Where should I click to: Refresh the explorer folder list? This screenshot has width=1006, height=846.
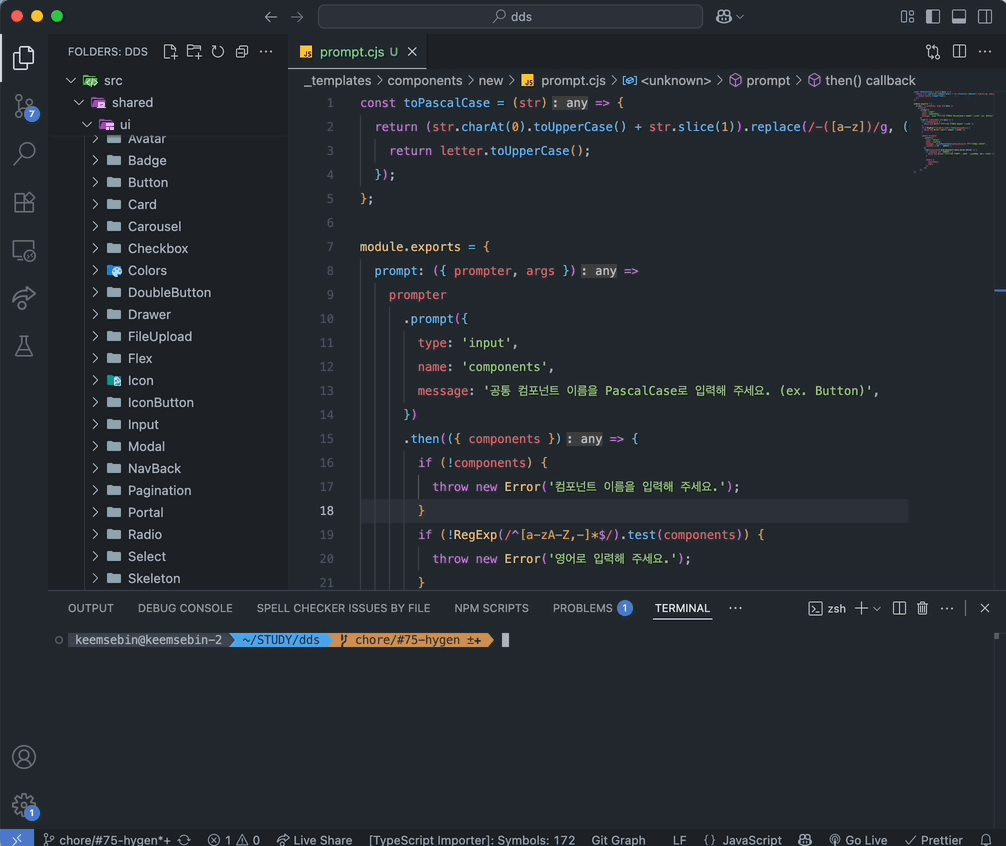pyautogui.click(x=218, y=52)
